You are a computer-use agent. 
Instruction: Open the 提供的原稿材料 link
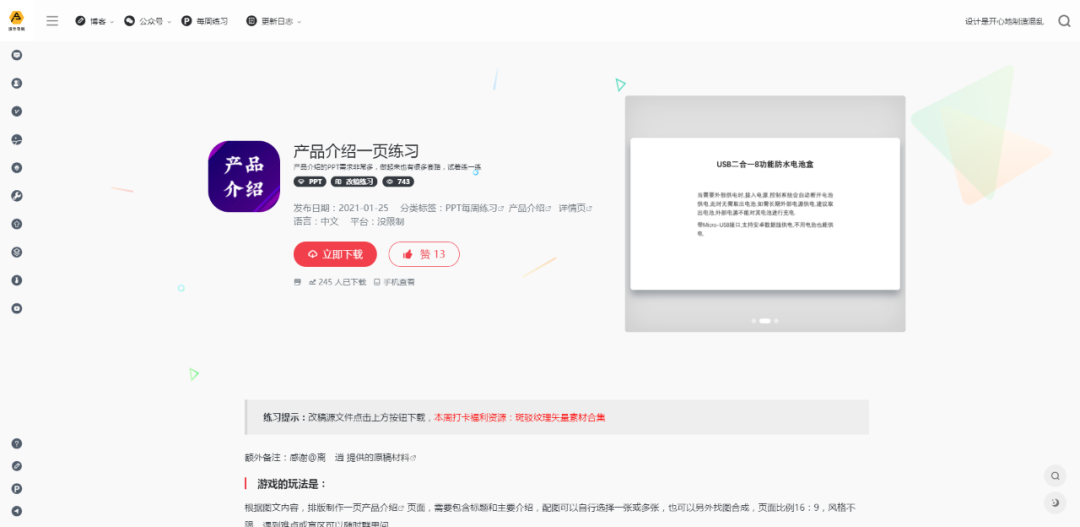381,457
